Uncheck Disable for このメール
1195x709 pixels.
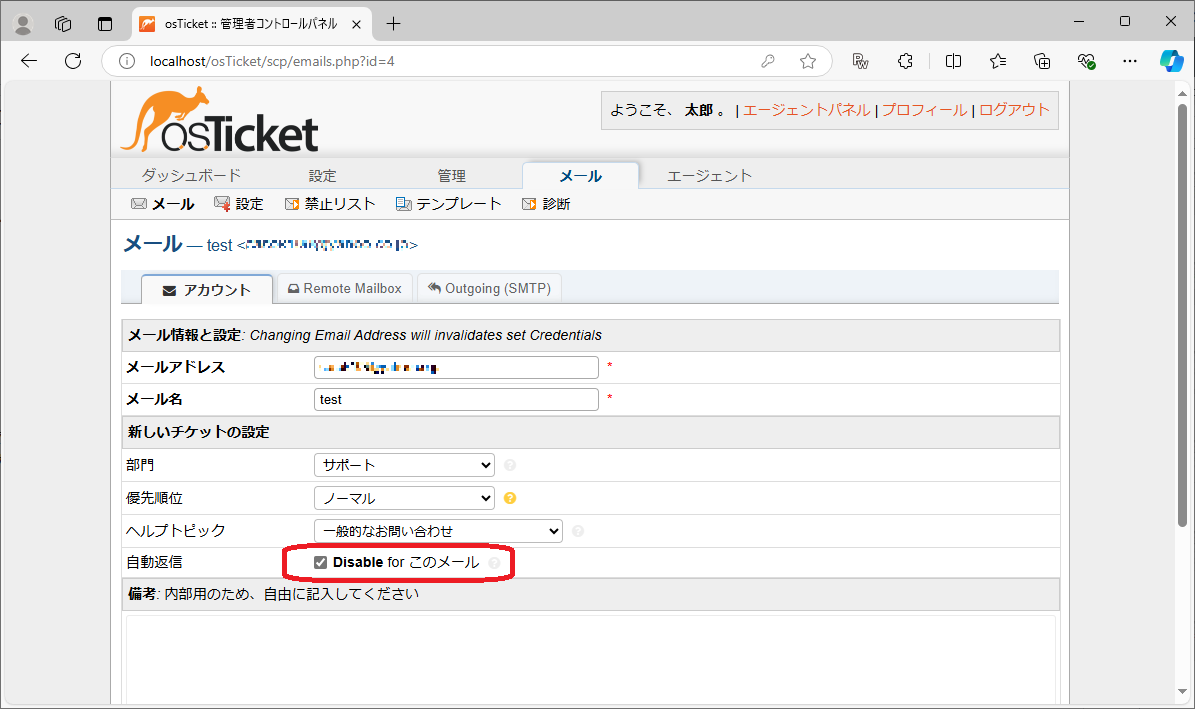(x=320, y=561)
